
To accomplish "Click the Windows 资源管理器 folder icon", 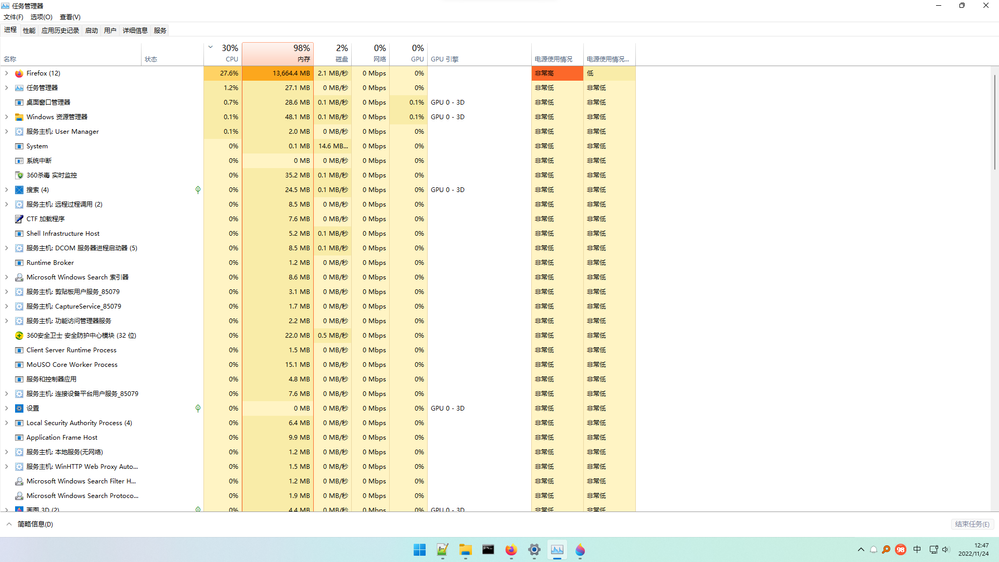I will point(19,117).
